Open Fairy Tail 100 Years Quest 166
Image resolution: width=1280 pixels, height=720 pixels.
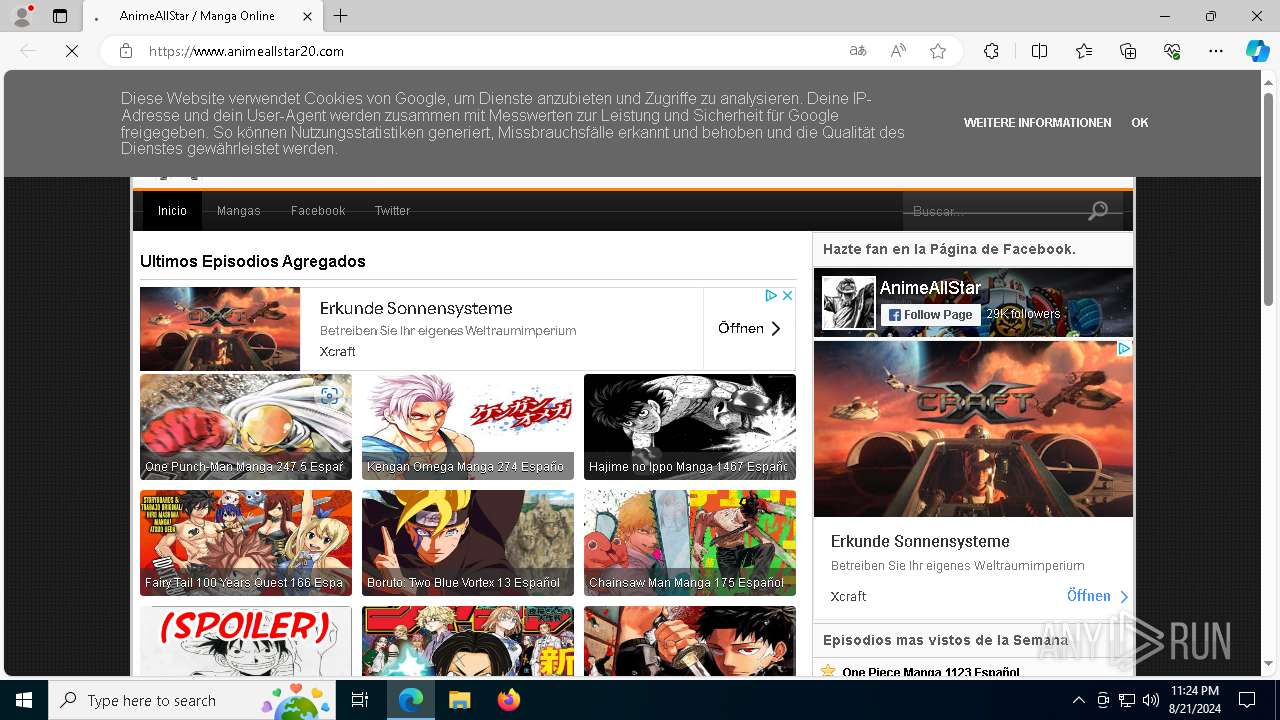(x=246, y=543)
